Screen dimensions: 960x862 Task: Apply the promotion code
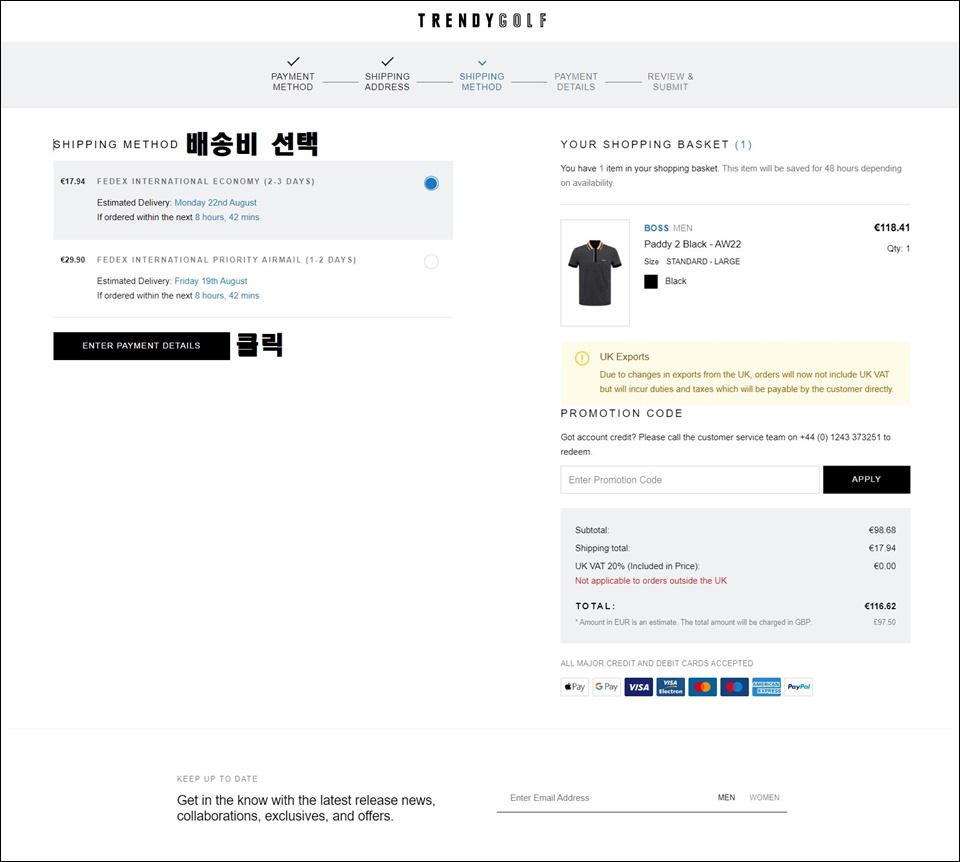tap(866, 479)
